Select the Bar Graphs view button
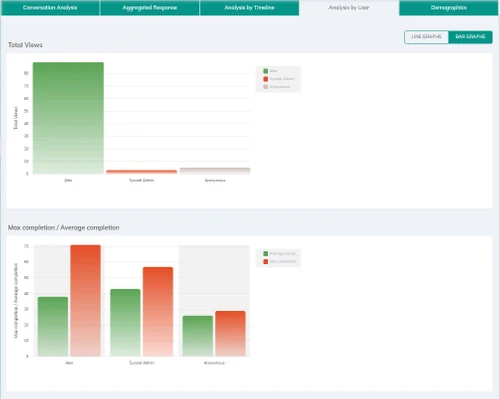Viewport: 500px width, 399px height. pyautogui.click(x=470, y=37)
